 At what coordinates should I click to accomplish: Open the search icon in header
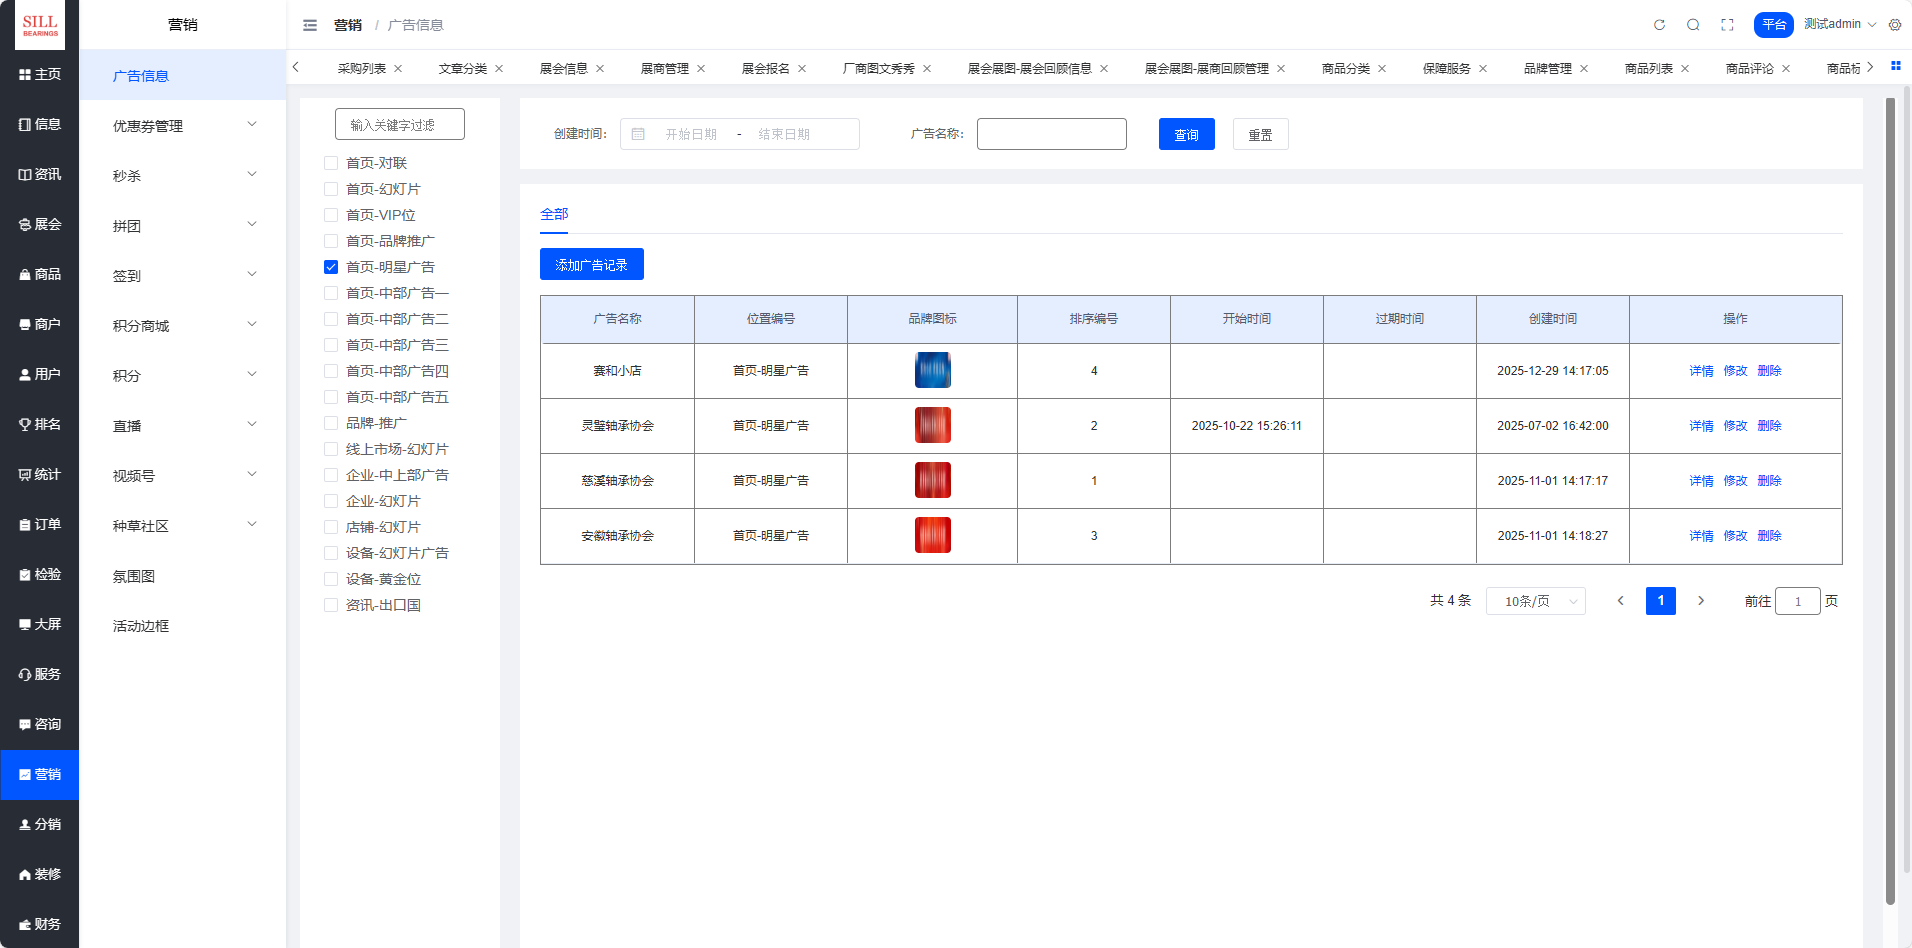(1693, 25)
